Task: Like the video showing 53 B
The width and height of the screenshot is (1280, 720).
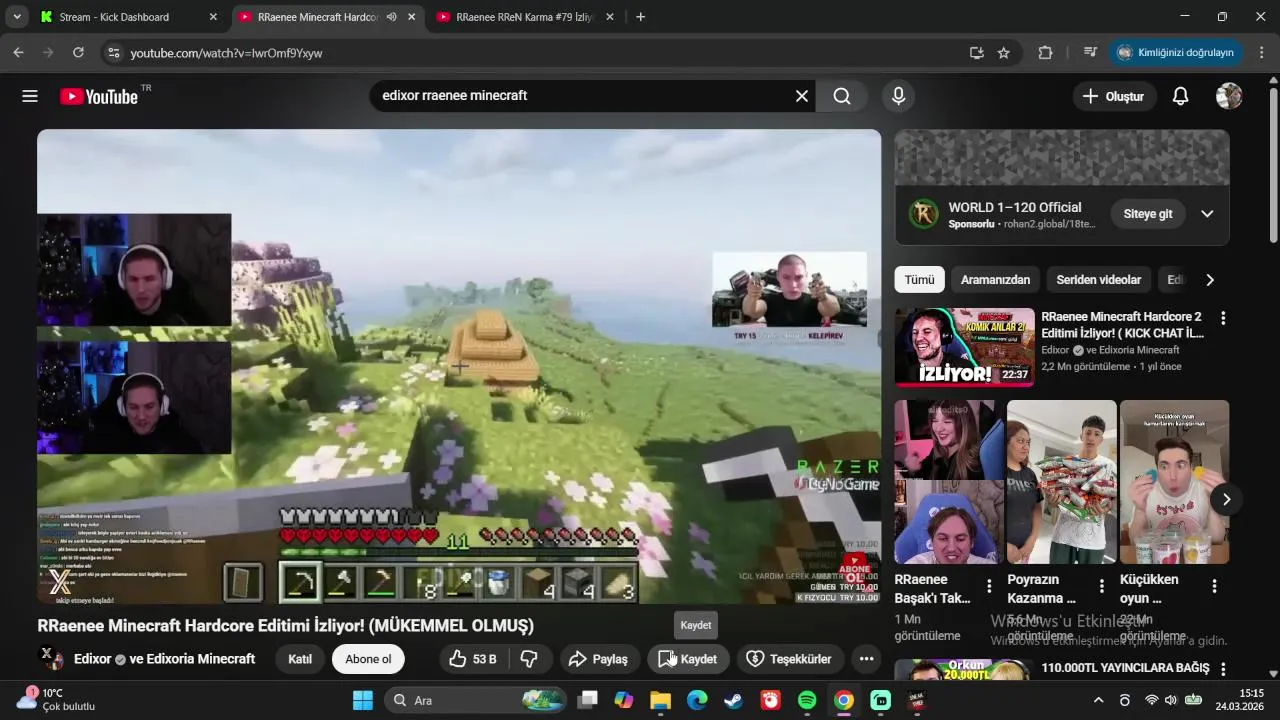Action: pyautogui.click(x=473, y=659)
